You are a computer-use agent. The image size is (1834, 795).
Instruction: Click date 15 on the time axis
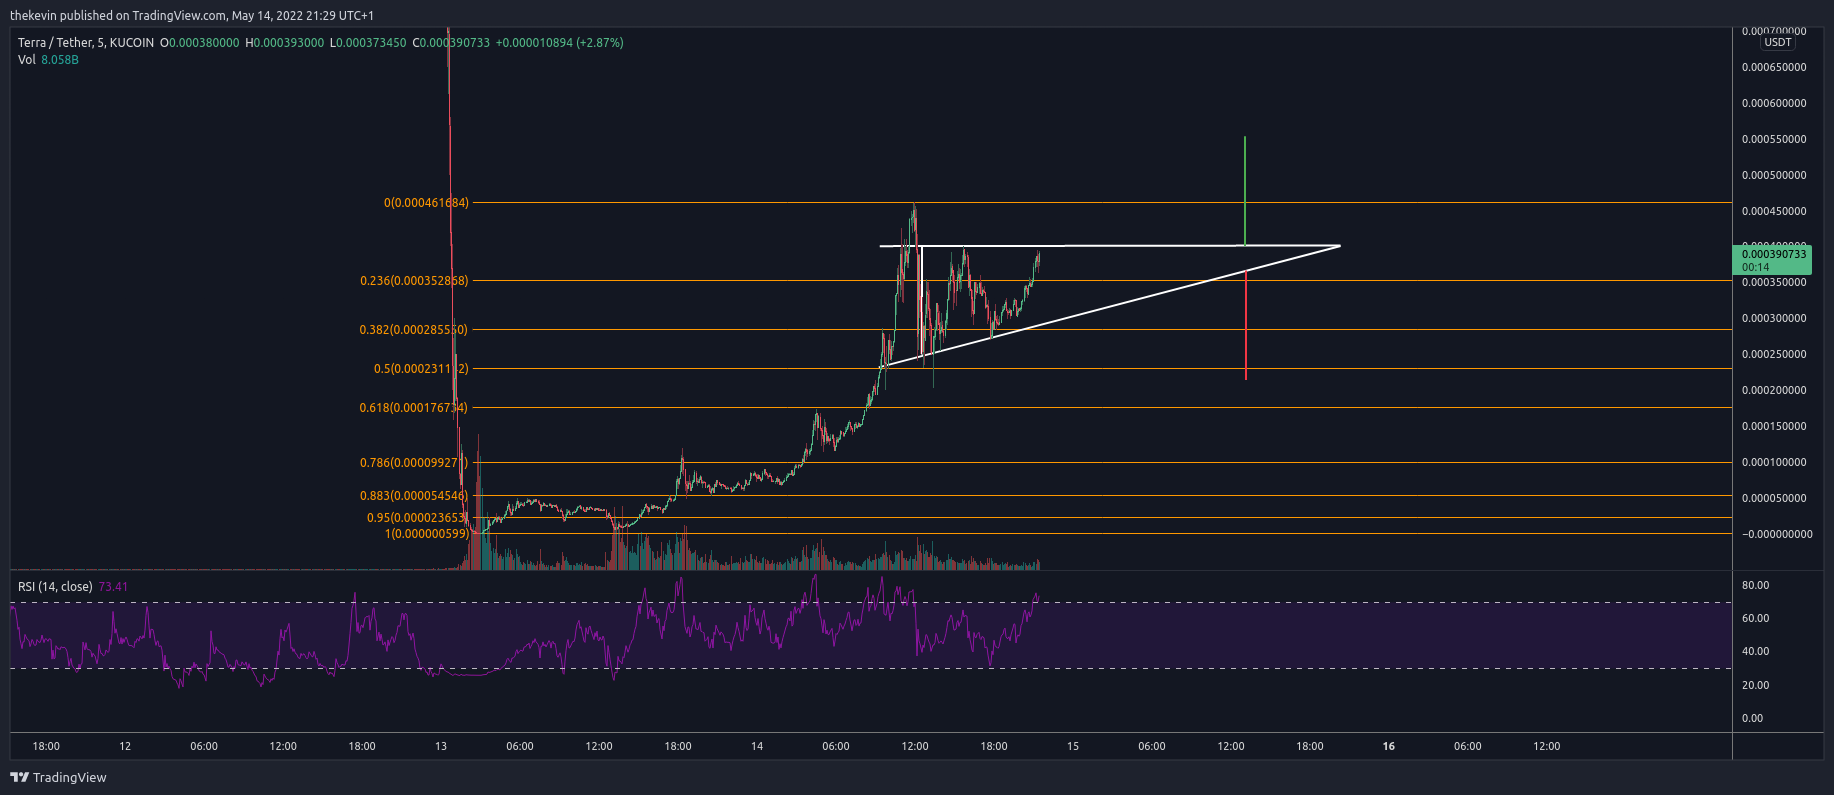1073,747
